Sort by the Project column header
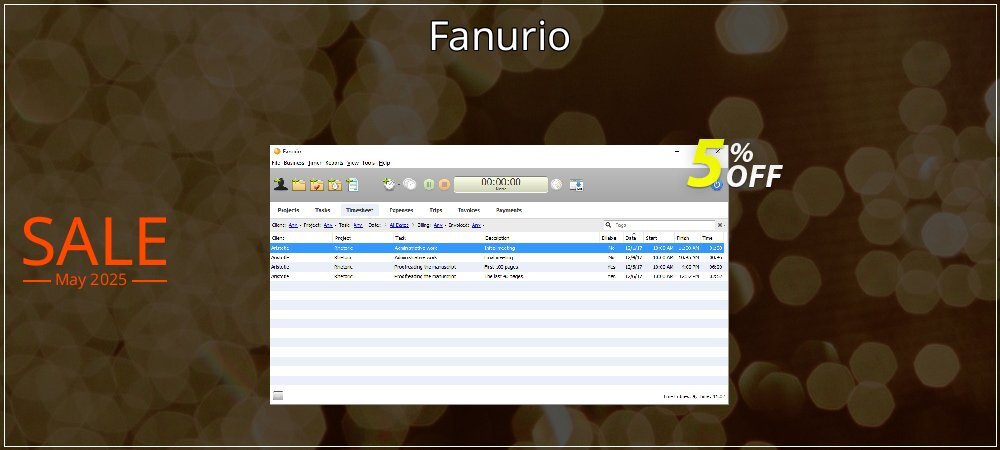The image size is (1000, 450). tap(363, 238)
